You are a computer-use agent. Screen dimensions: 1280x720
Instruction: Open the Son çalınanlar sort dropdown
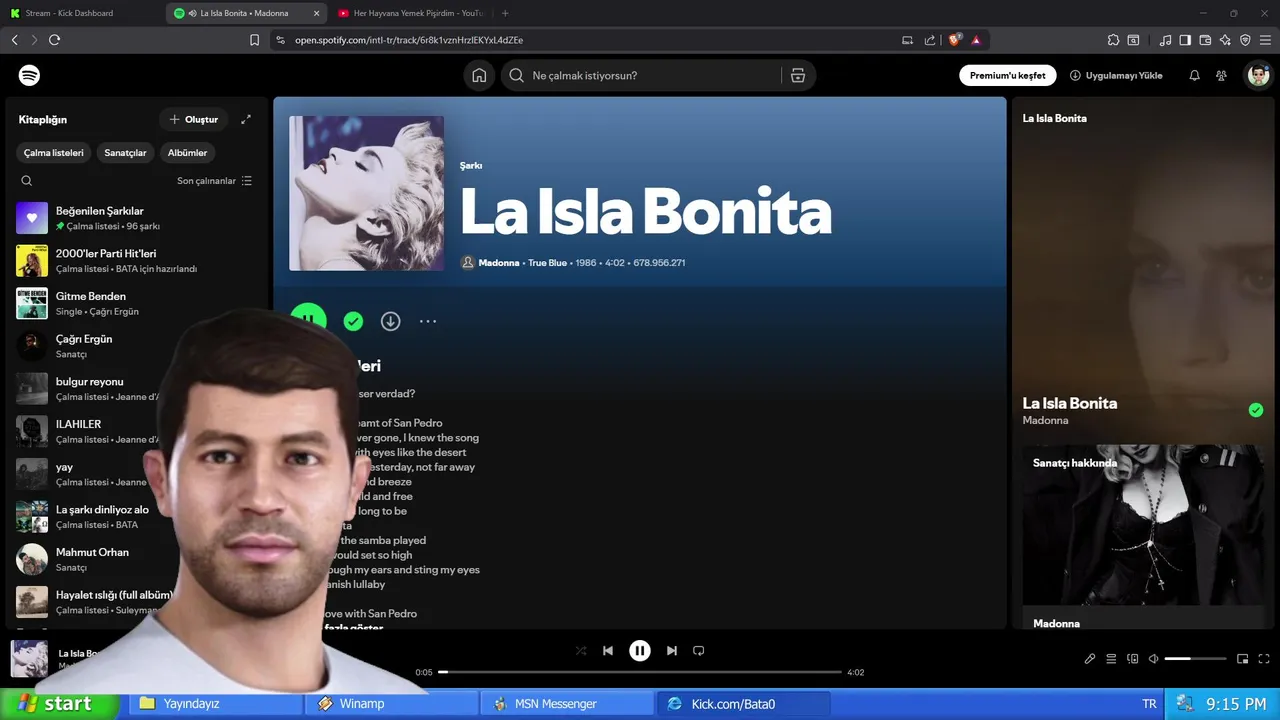tap(214, 181)
